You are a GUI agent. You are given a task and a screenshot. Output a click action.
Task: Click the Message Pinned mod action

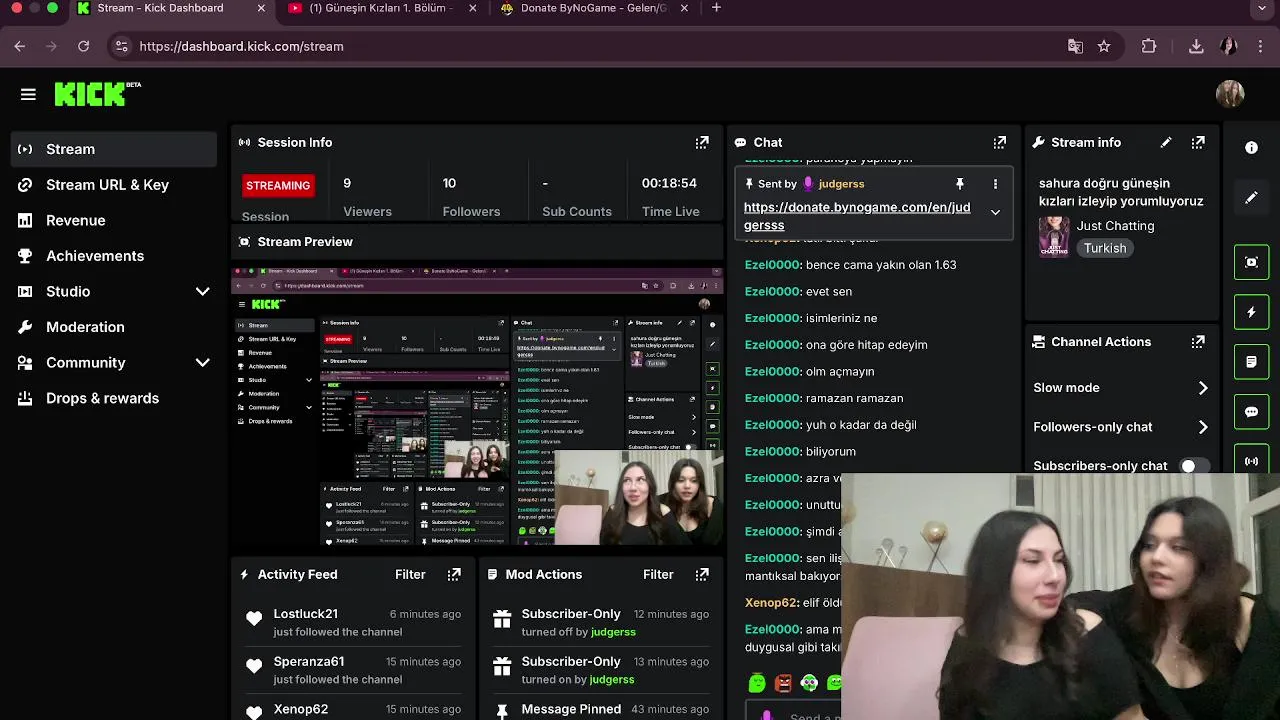(571, 709)
